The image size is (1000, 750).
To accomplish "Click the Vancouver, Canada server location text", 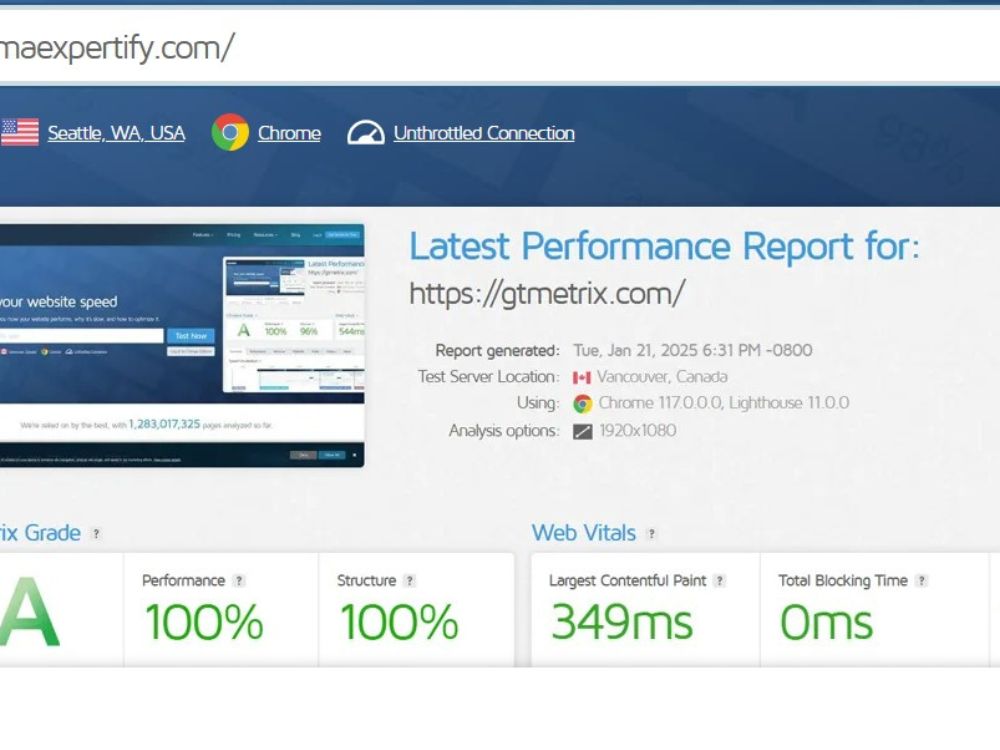I will coord(662,377).
